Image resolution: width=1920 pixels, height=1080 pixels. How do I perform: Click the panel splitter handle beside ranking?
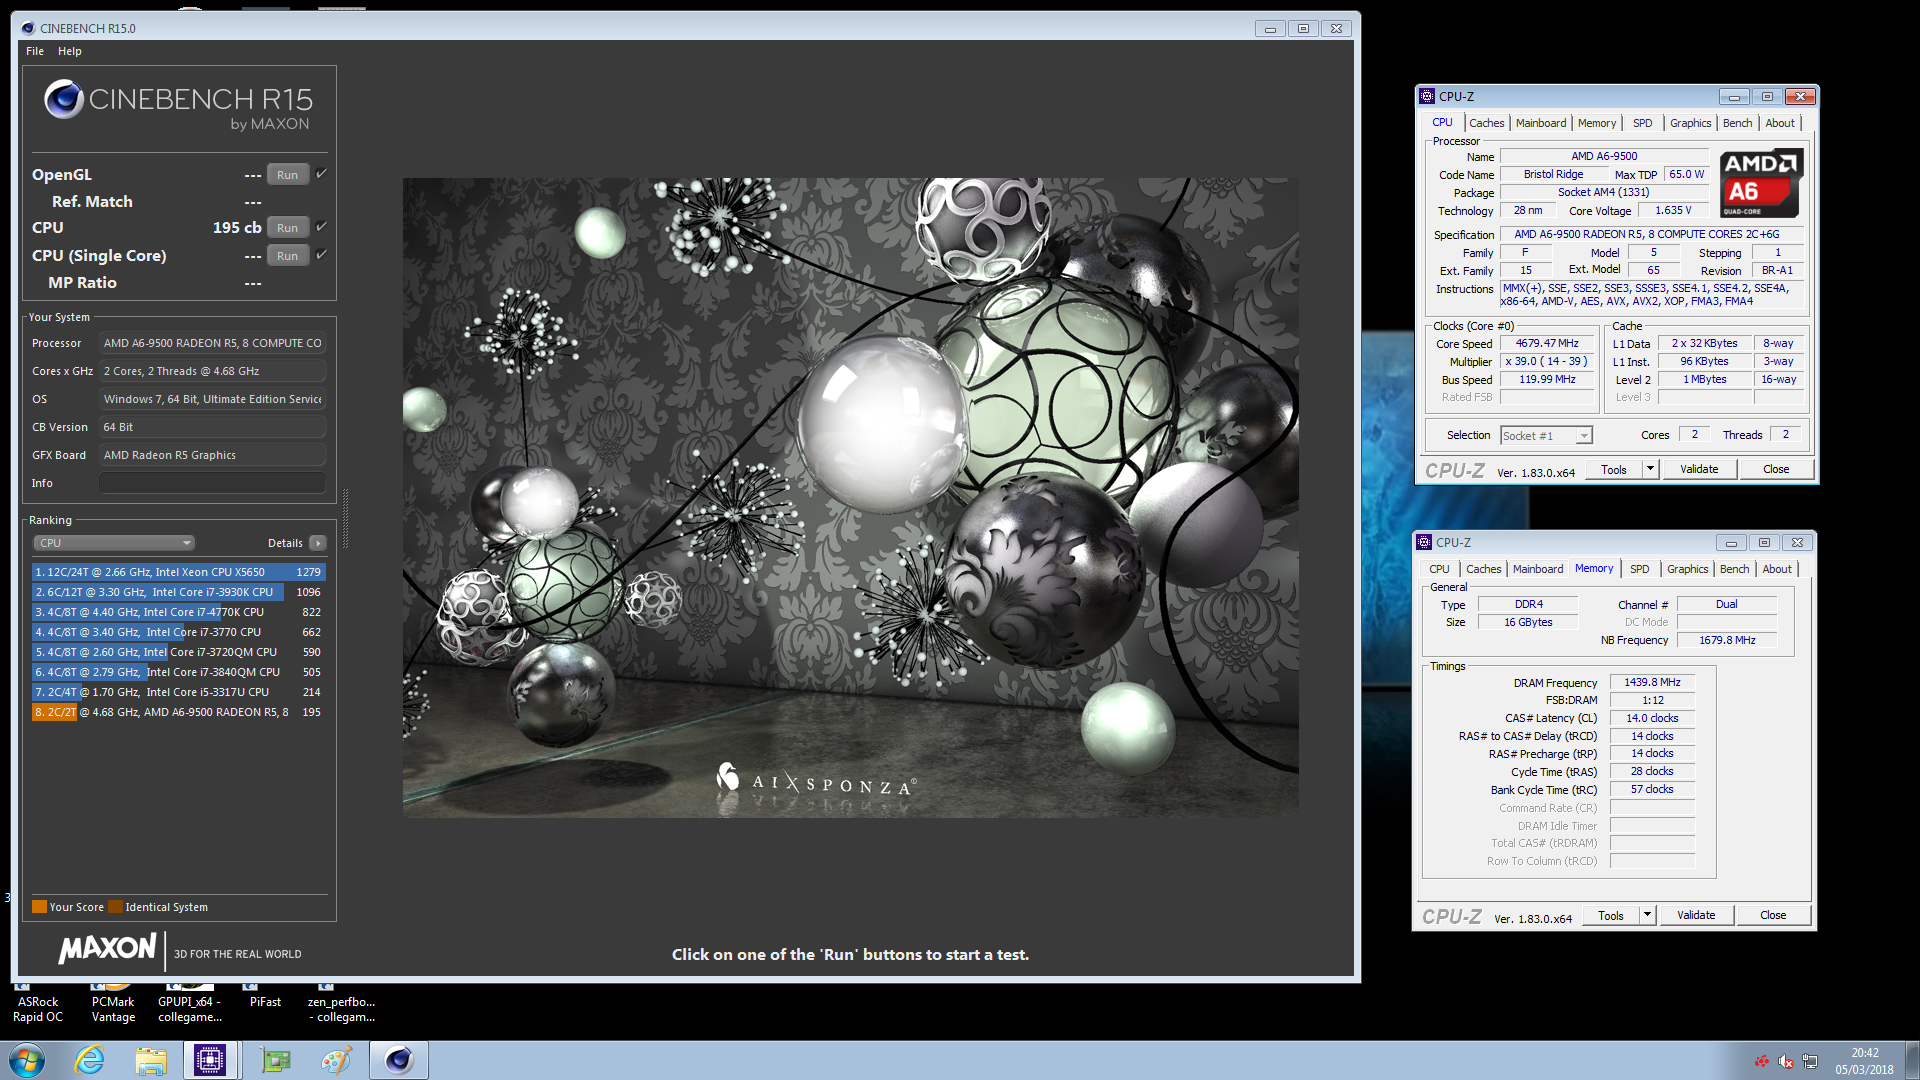coord(346,518)
